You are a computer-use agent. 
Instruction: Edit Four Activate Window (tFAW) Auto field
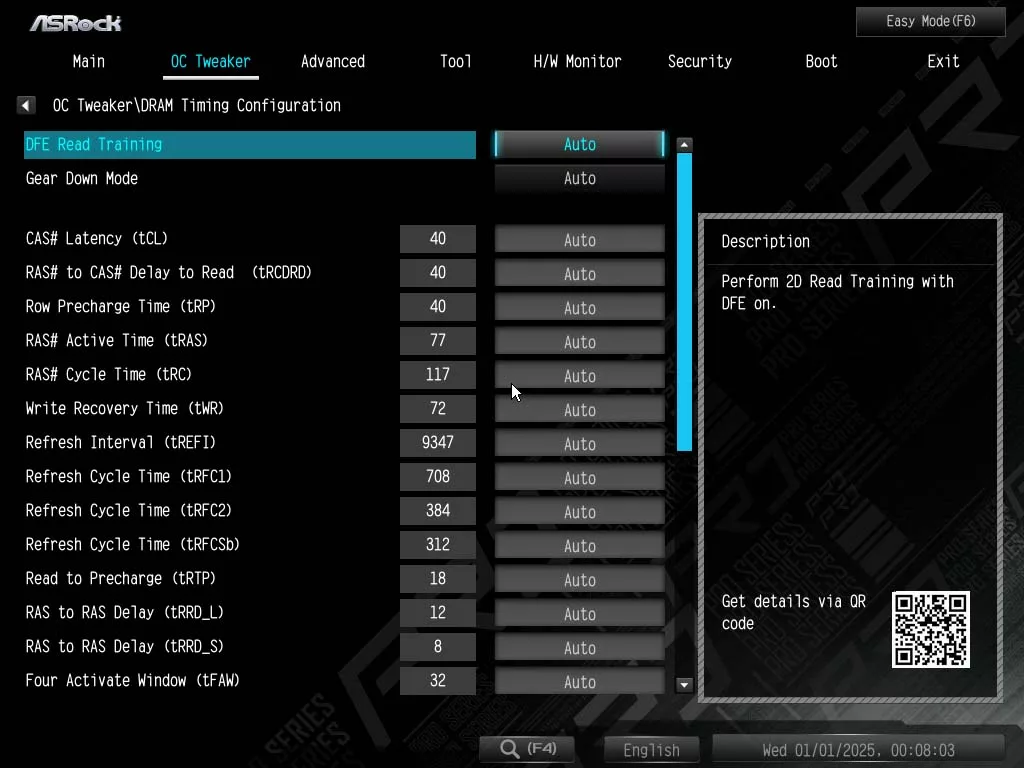579,681
